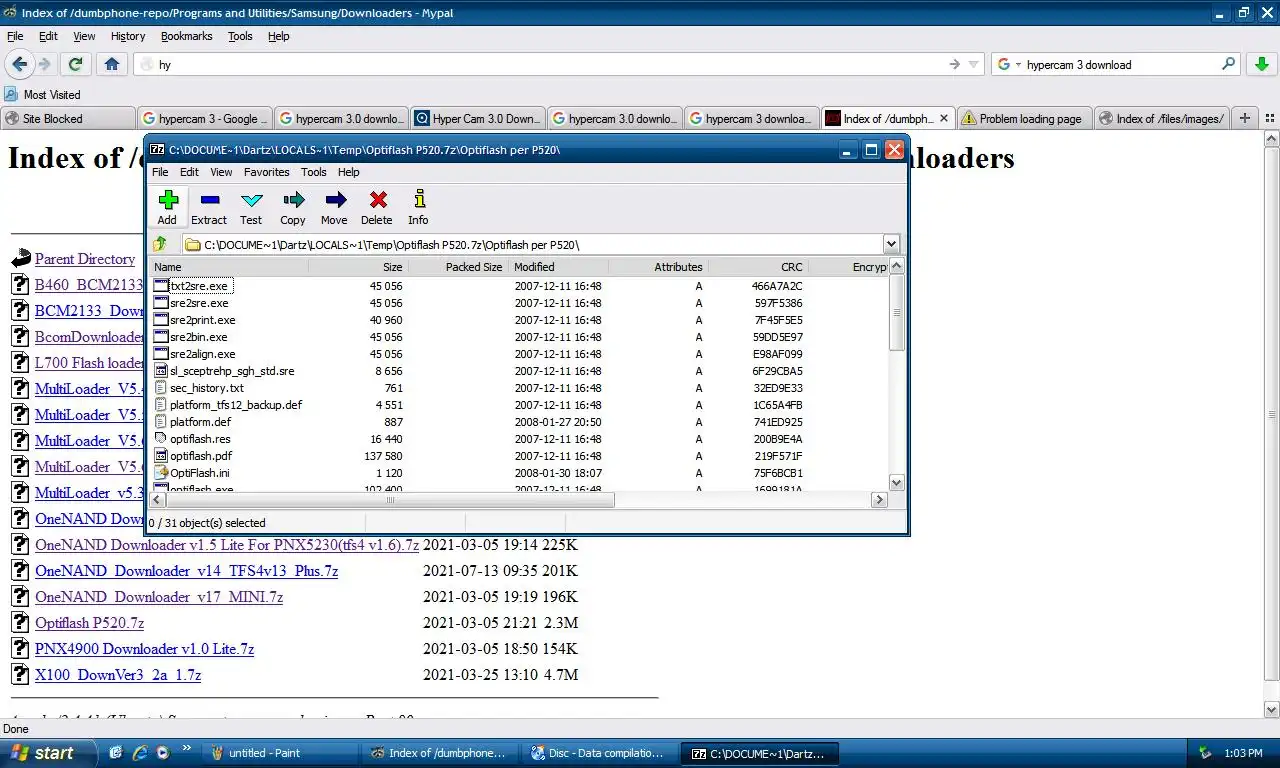Viewport: 1280px width, 768px height.
Task: Click the Most Visited bookmark button
Action: click(42, 94)
